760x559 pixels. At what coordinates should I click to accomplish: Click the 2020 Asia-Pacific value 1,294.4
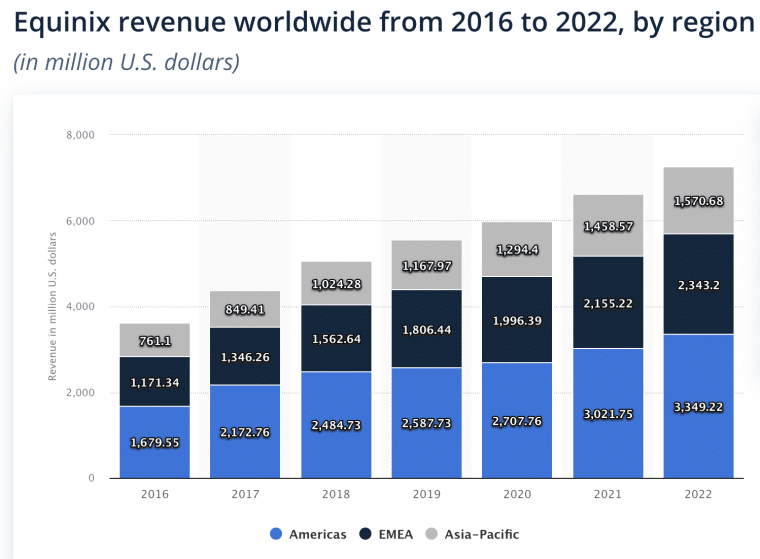pyautogui.click(x=517, y=250)
